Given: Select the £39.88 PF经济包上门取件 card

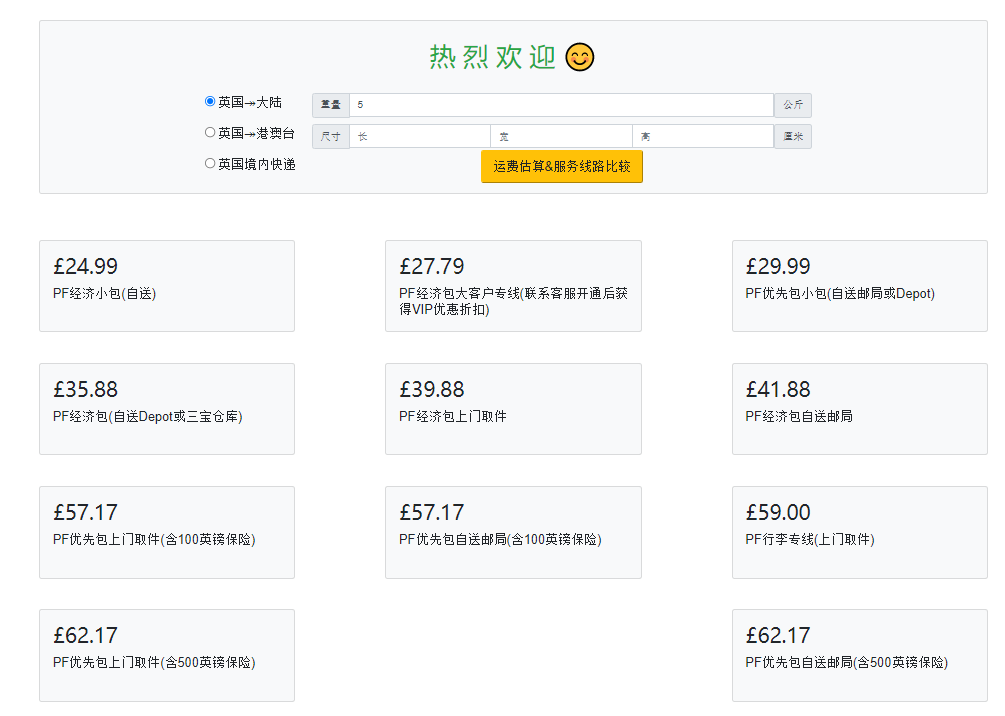Looking at the screenshot, I should click(x=513, y=408).
